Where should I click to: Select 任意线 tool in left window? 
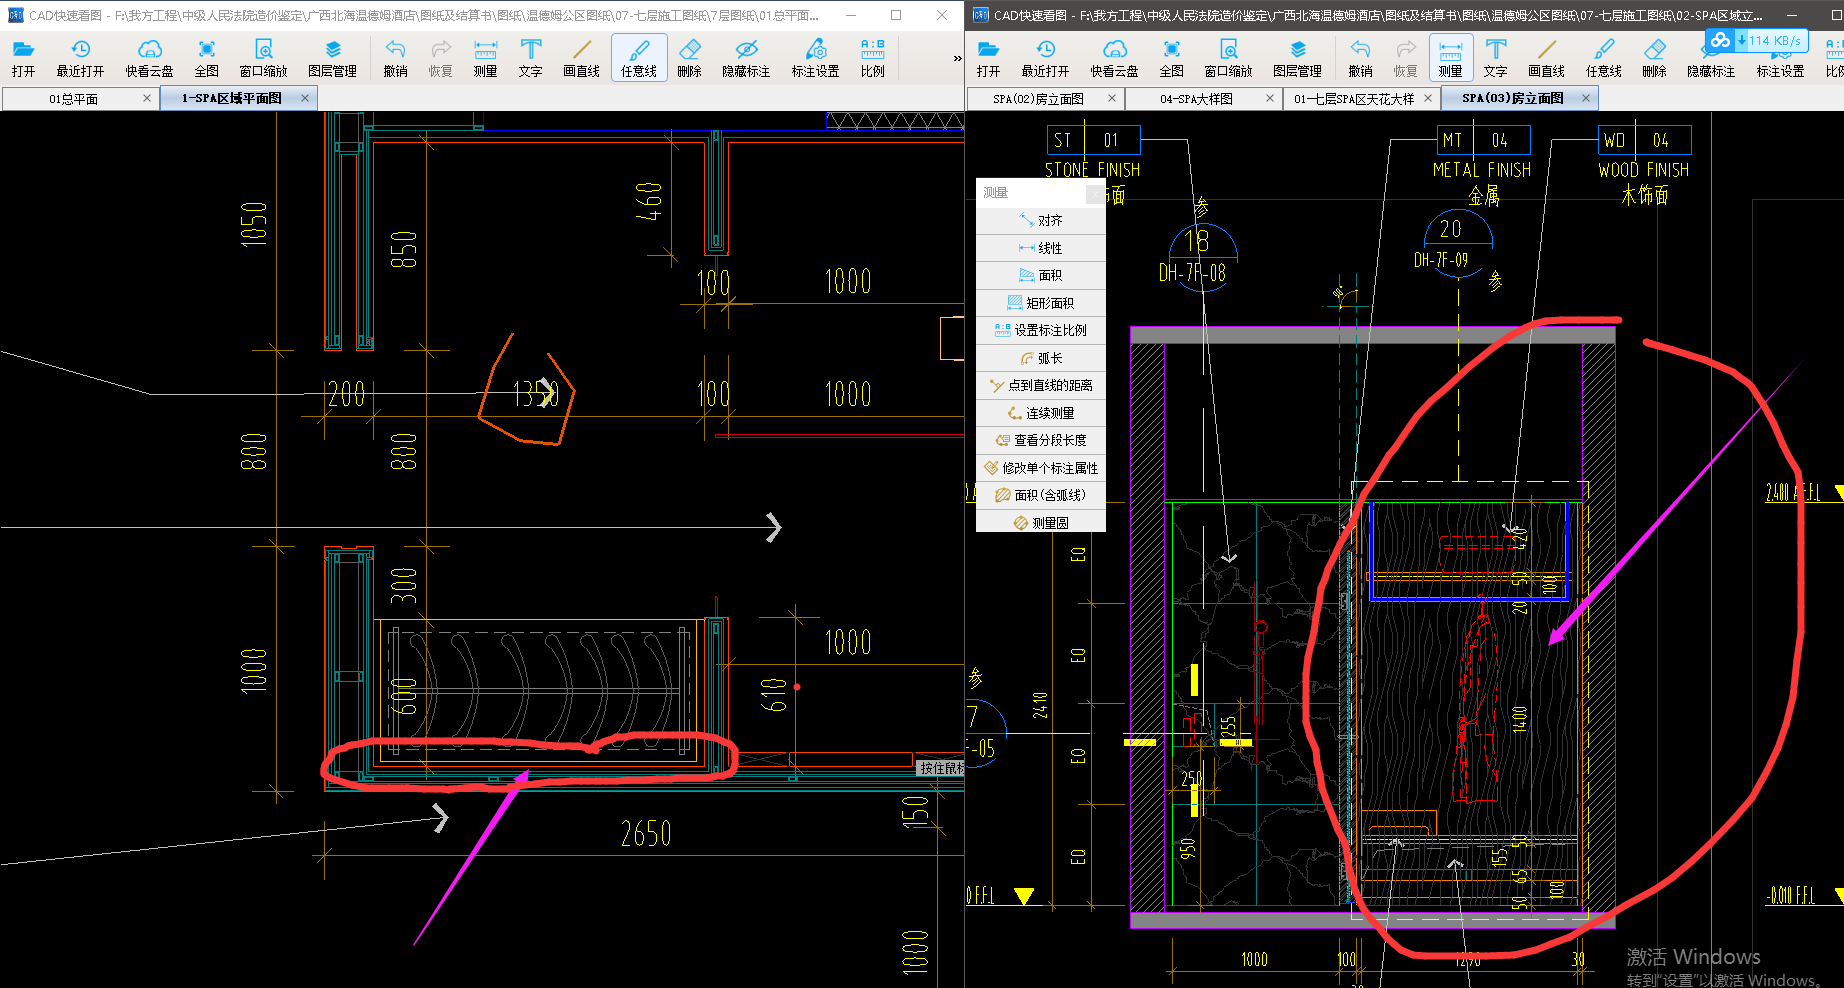(639, 58)
